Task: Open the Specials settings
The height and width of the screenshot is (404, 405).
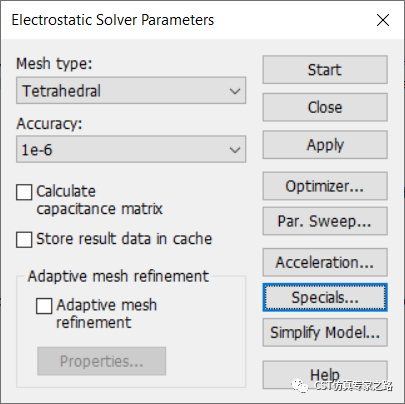Action: (x=325, y=297)
